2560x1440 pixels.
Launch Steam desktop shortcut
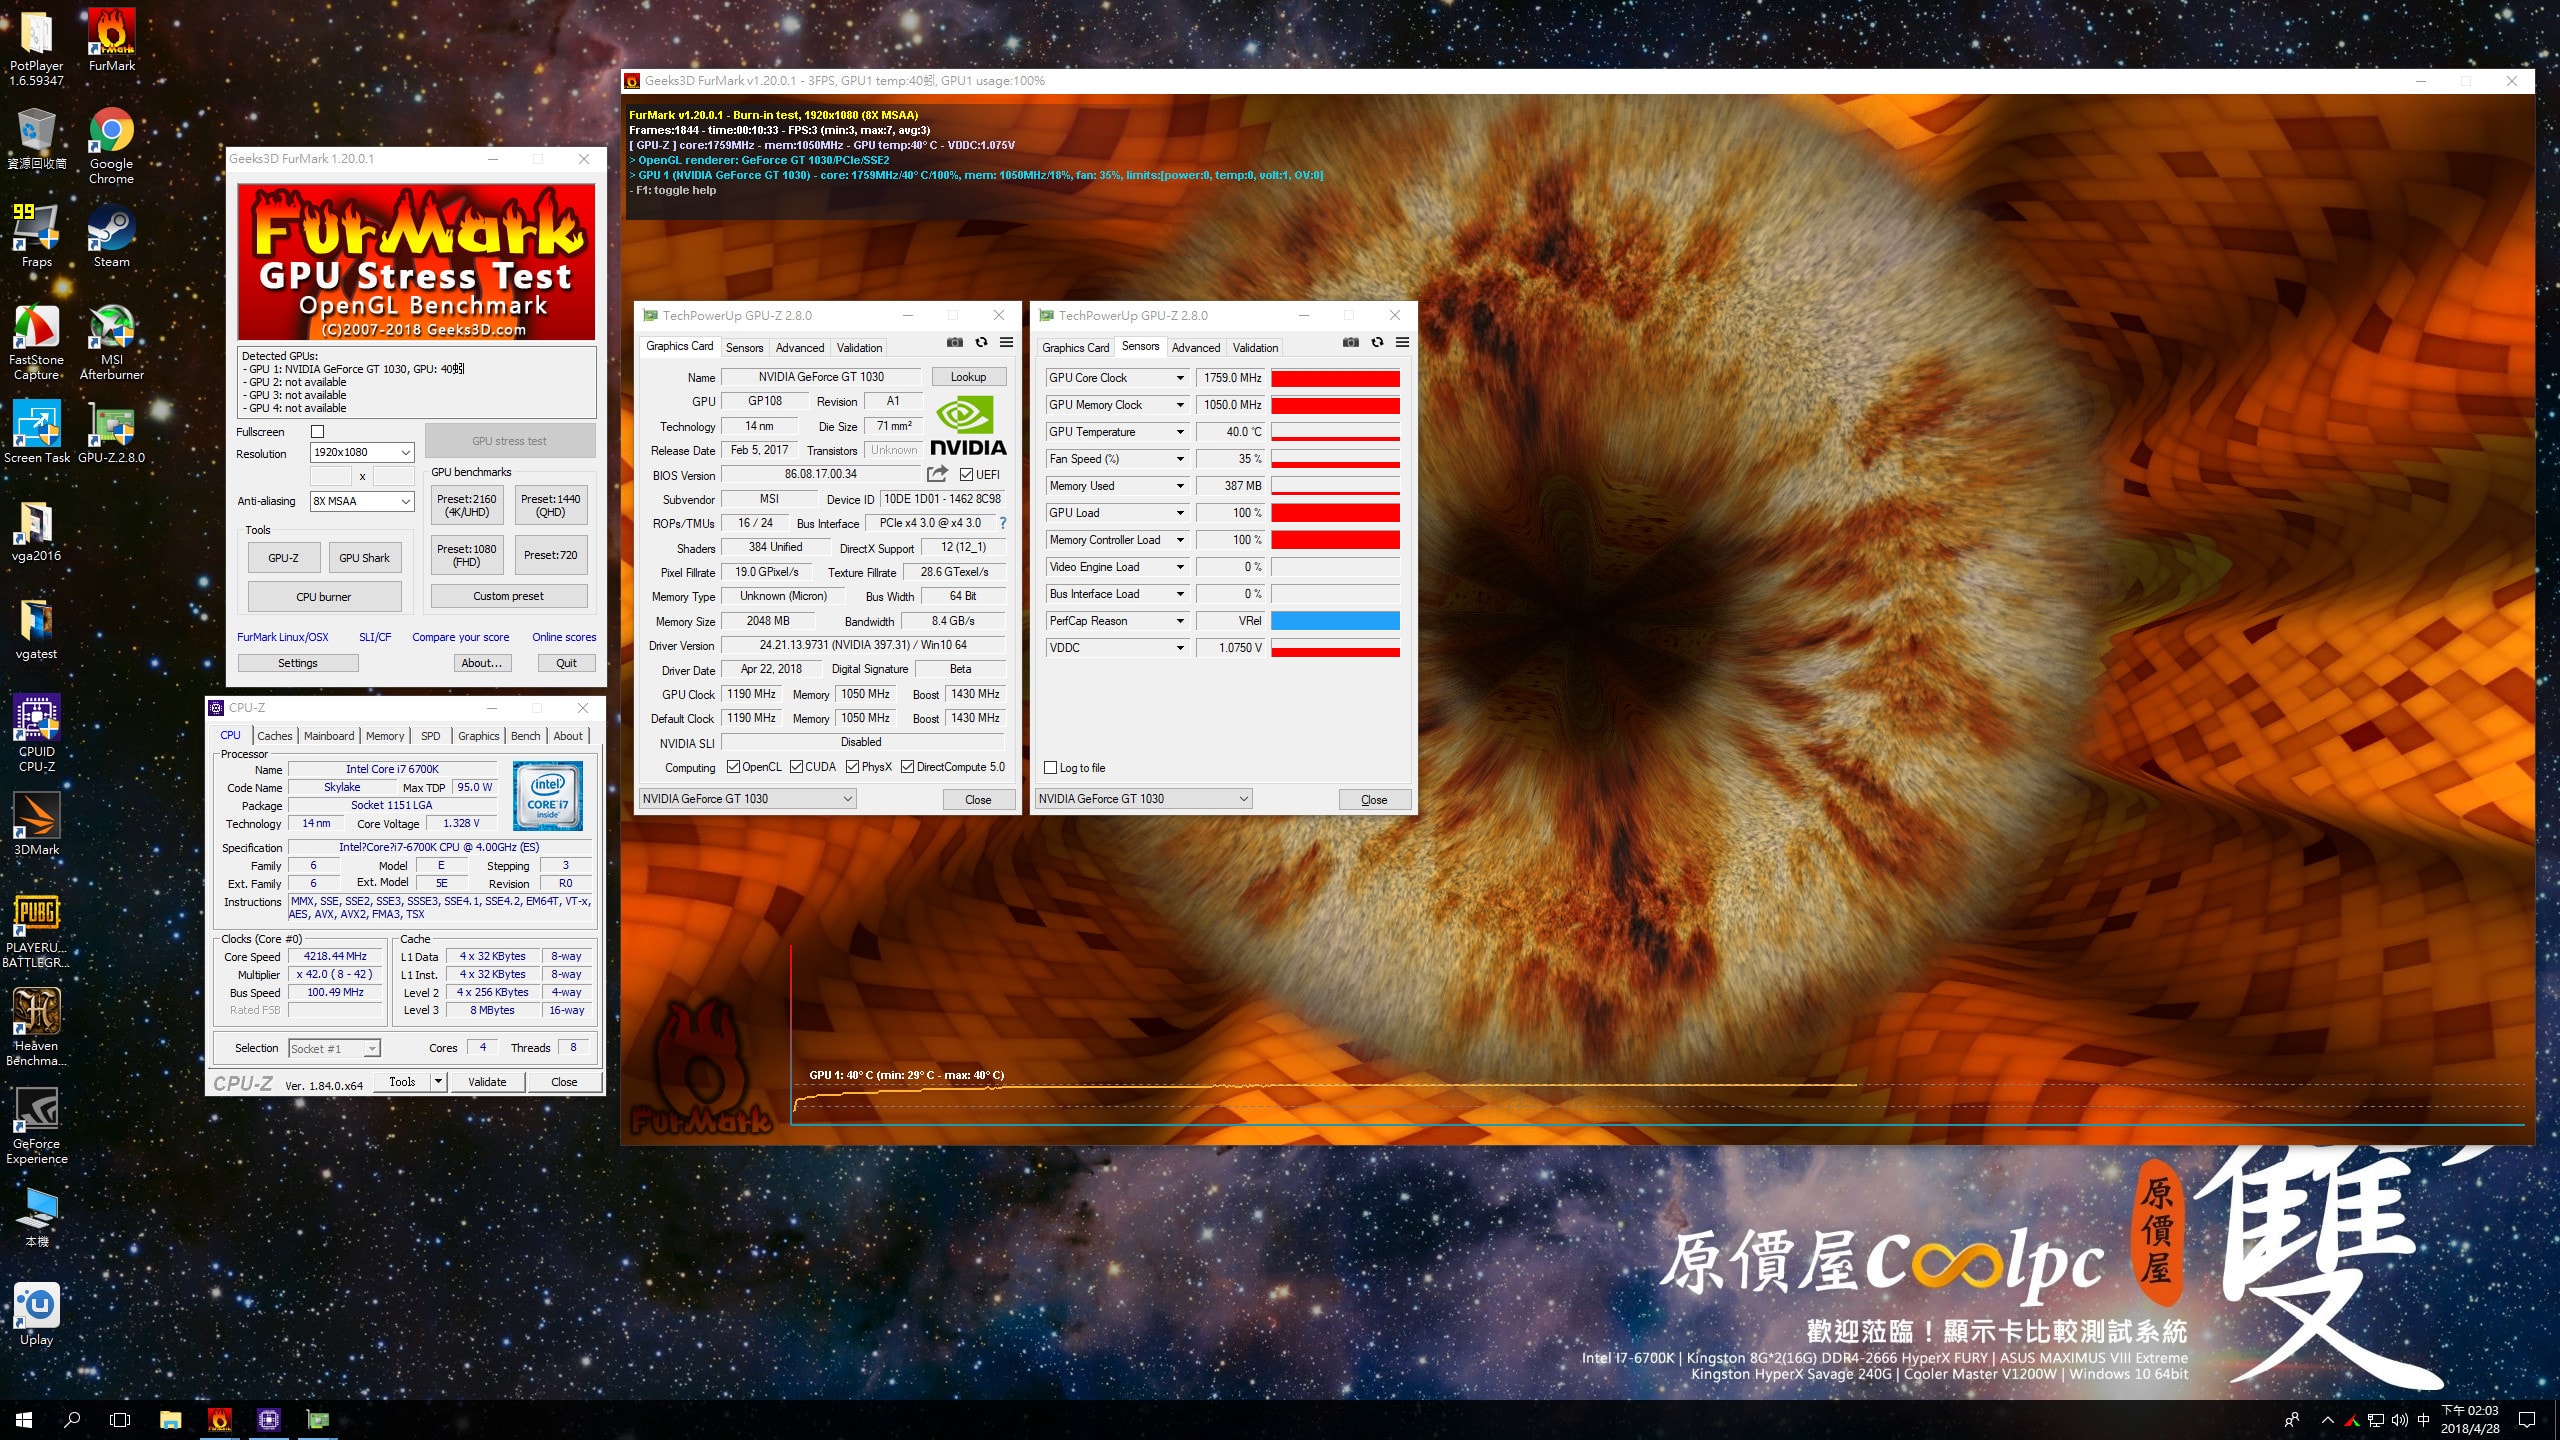[112, 237]
